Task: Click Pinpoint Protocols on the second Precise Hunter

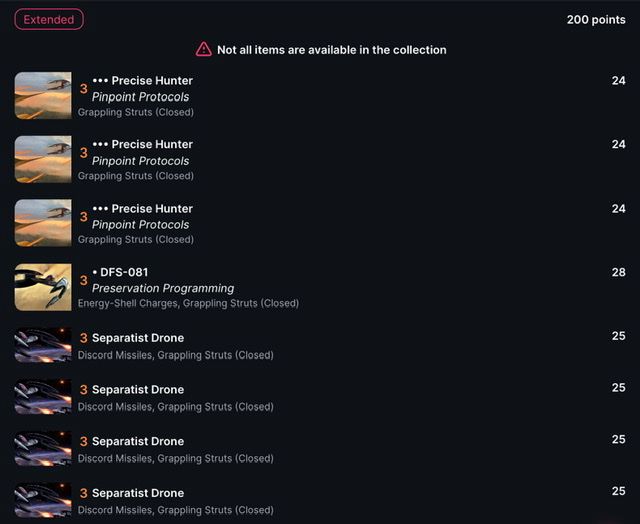Action: [x=140, y=161]
